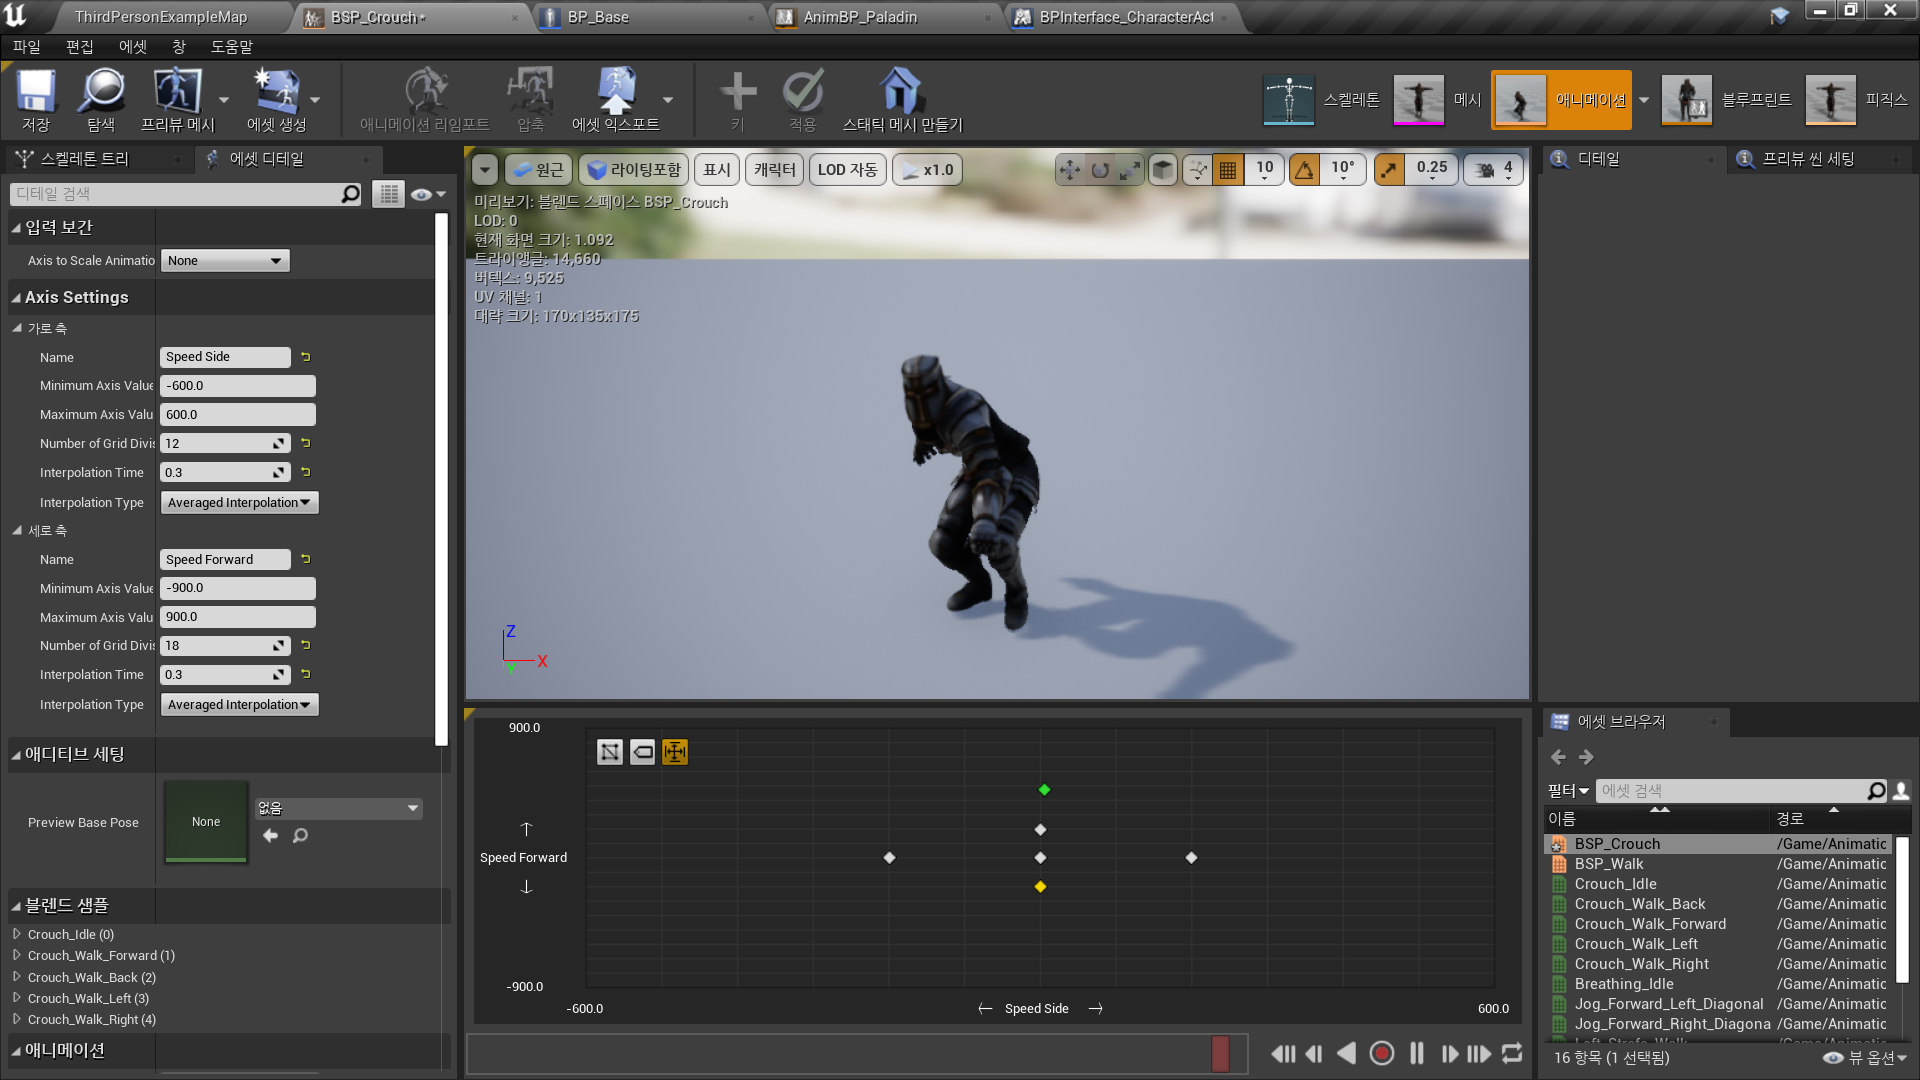
Task: Open the 파일 menu
Action: point(26,46)
